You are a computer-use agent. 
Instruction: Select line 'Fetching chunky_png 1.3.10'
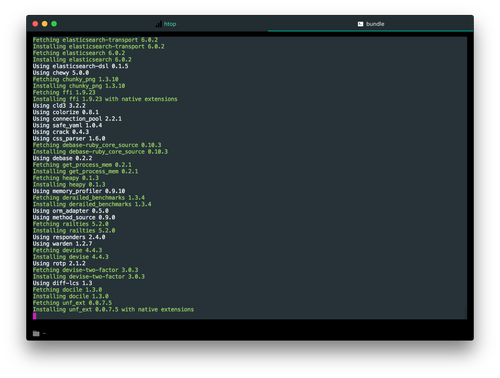pos(76,79)
